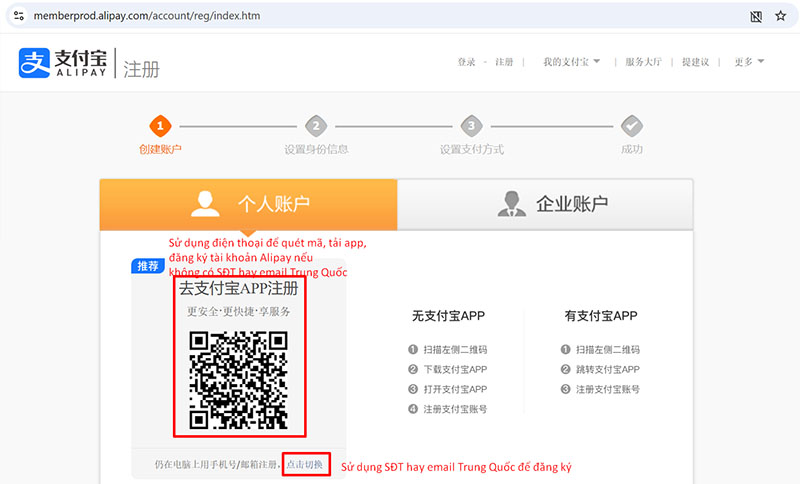
Task: Open the site information icon in address bar
Action: 19,16
